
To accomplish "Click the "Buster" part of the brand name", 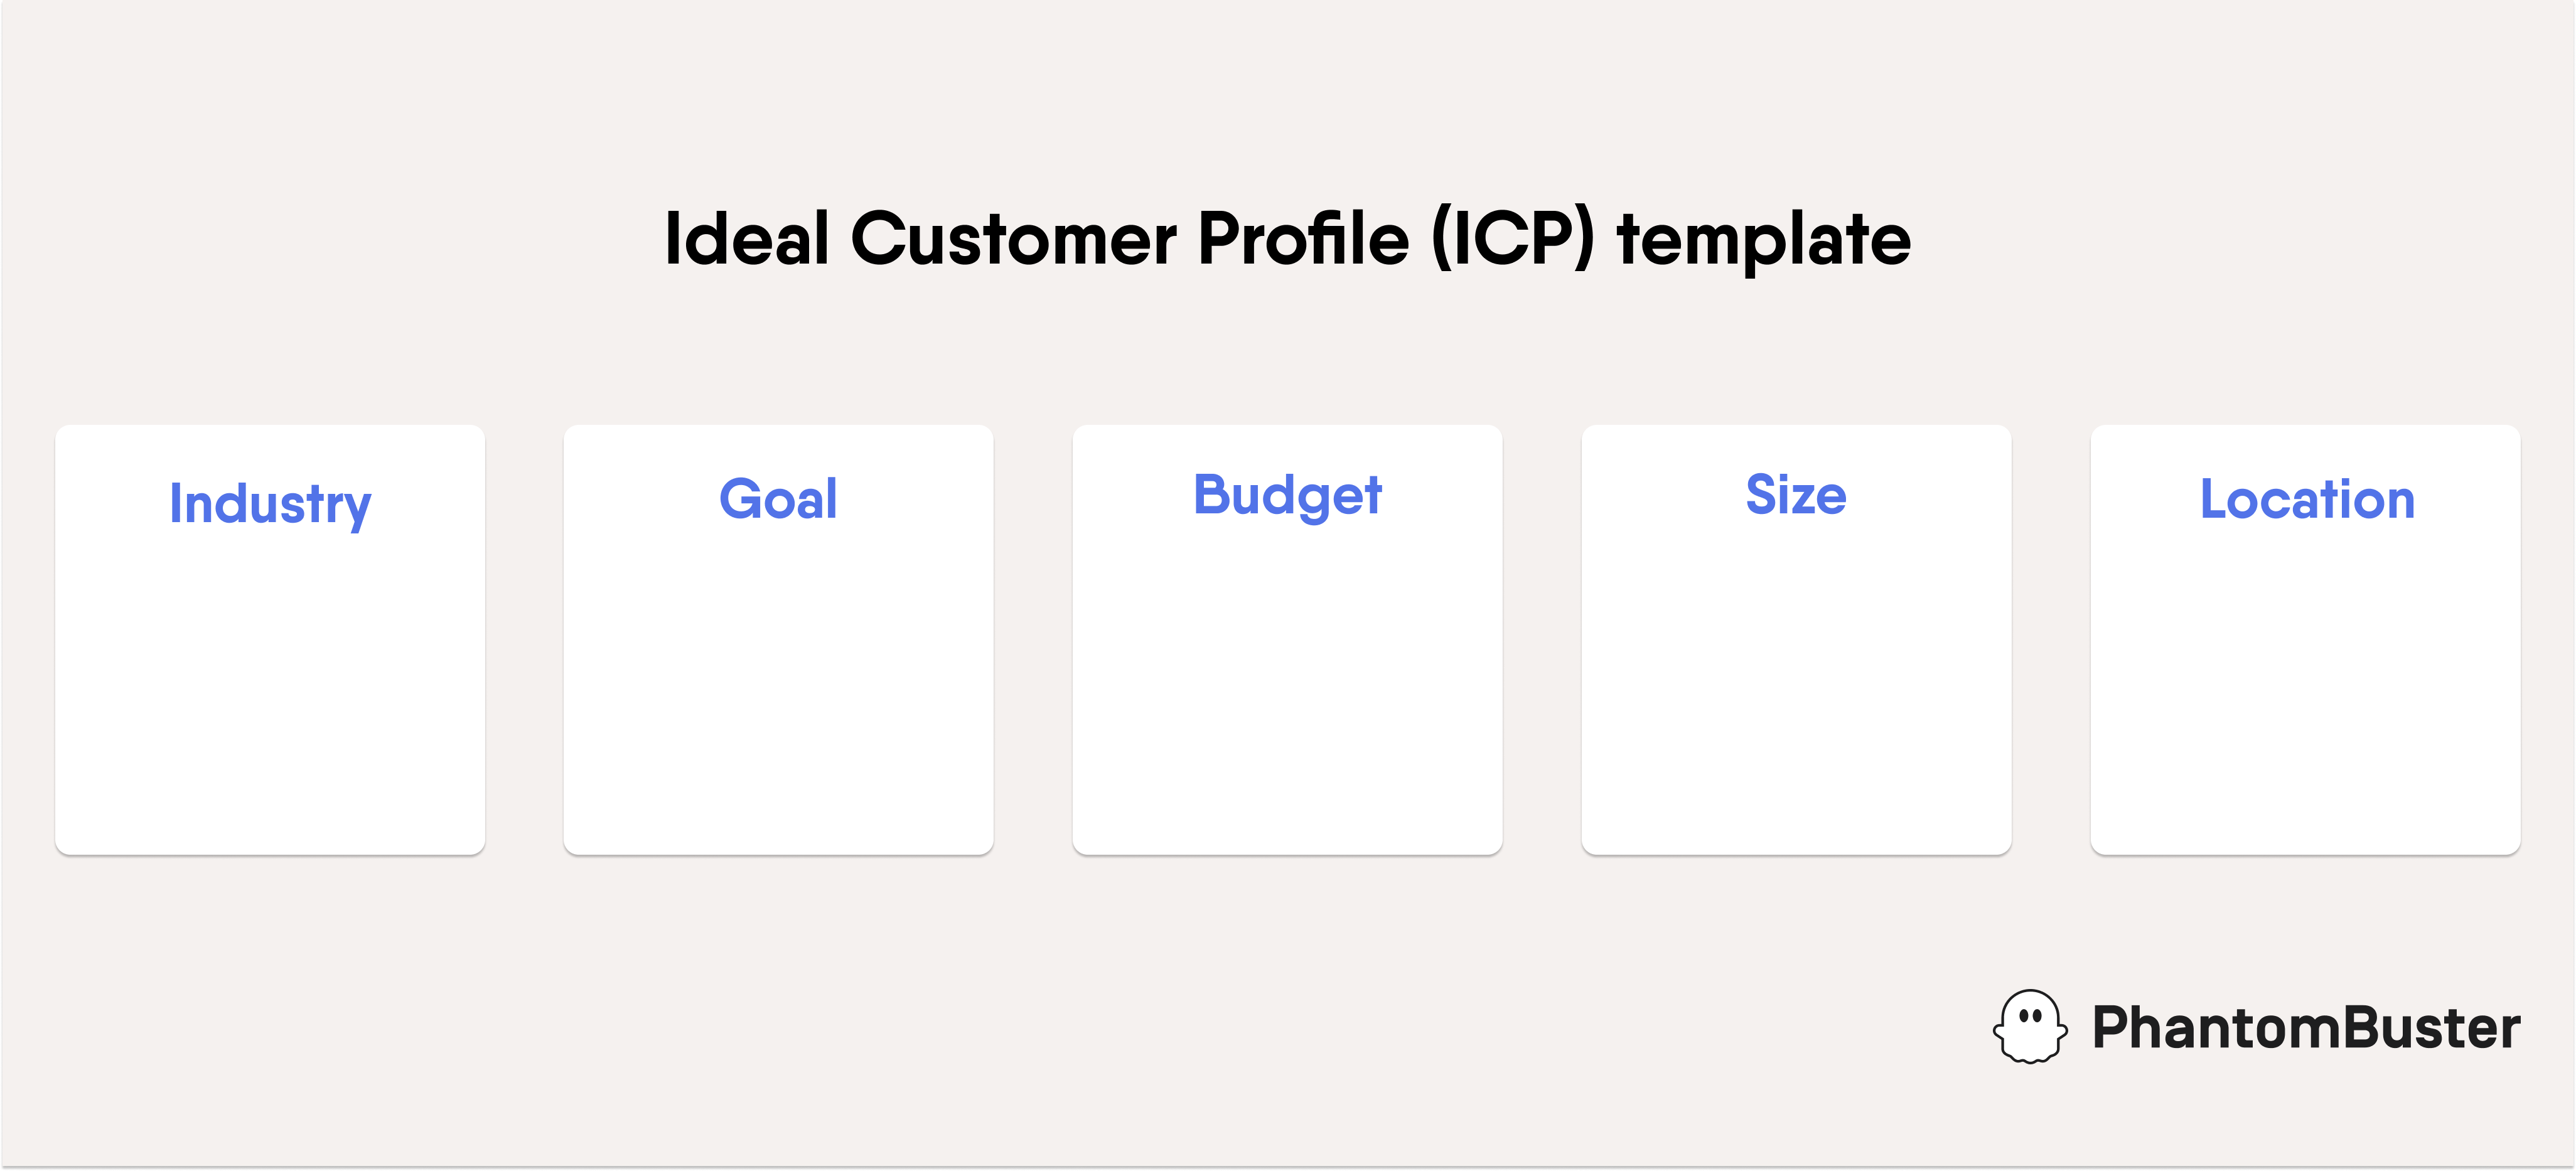I will click(x=2420, y=1028).
